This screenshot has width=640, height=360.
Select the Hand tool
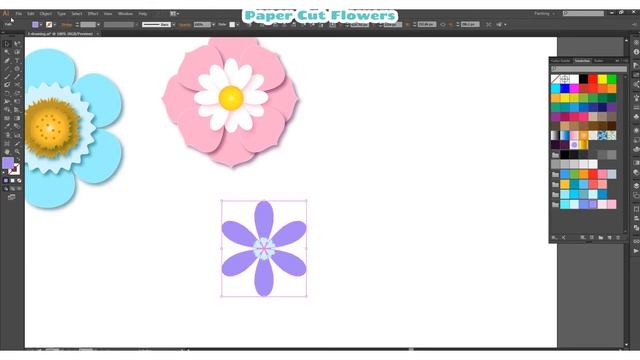(7, 151)
